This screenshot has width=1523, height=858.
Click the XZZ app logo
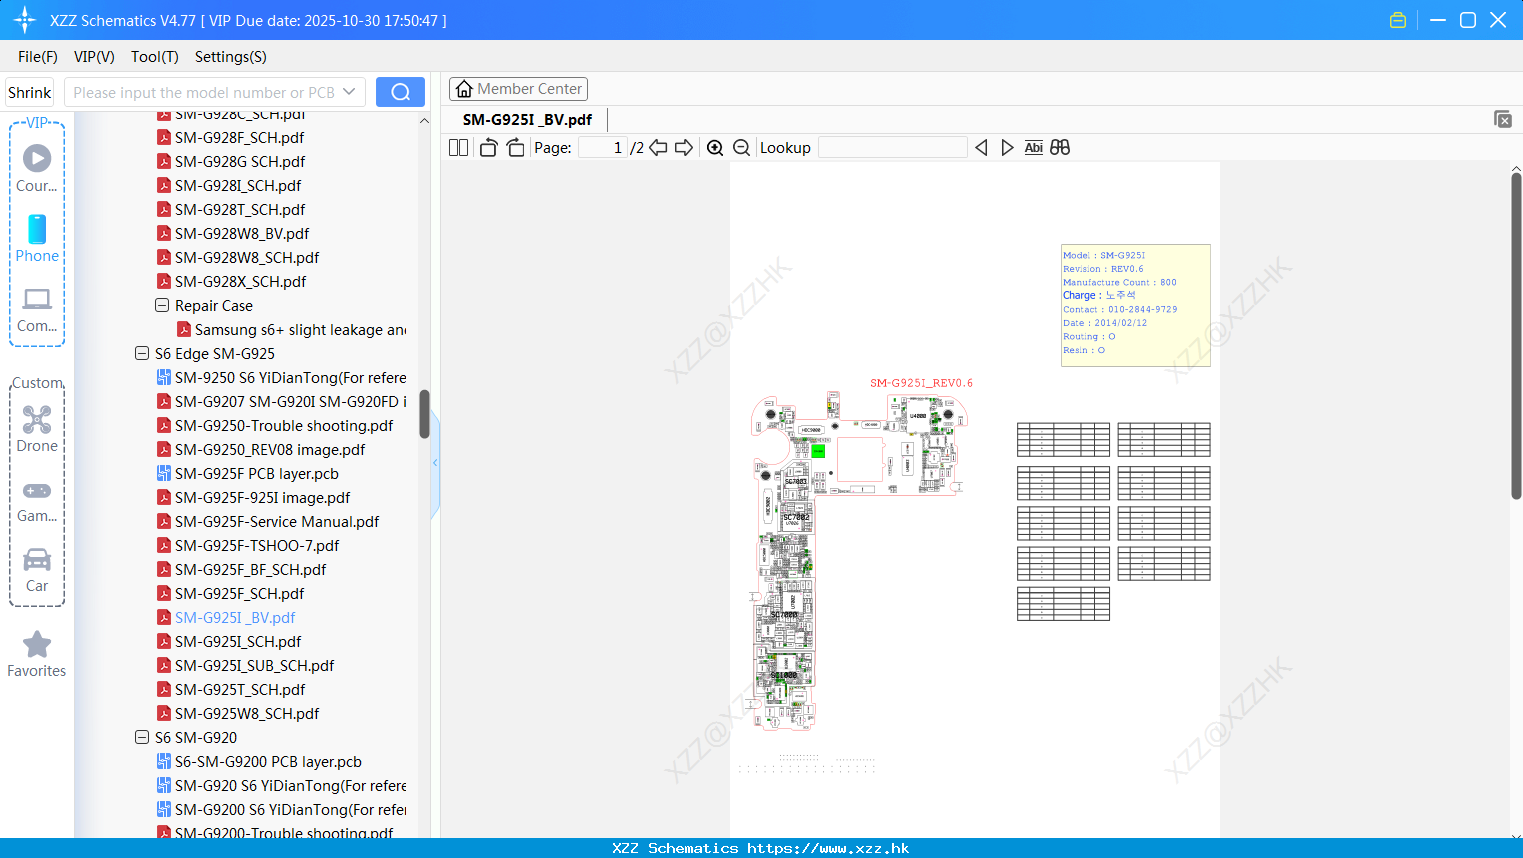click(24, 20)
